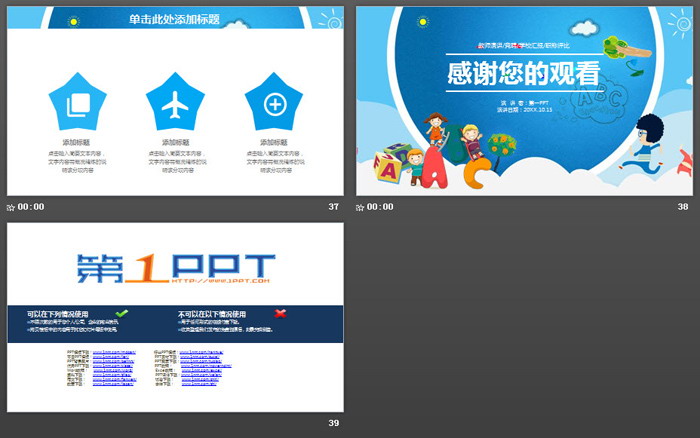
Task: Click the transition star icon under slide 37
Action: 11,207
